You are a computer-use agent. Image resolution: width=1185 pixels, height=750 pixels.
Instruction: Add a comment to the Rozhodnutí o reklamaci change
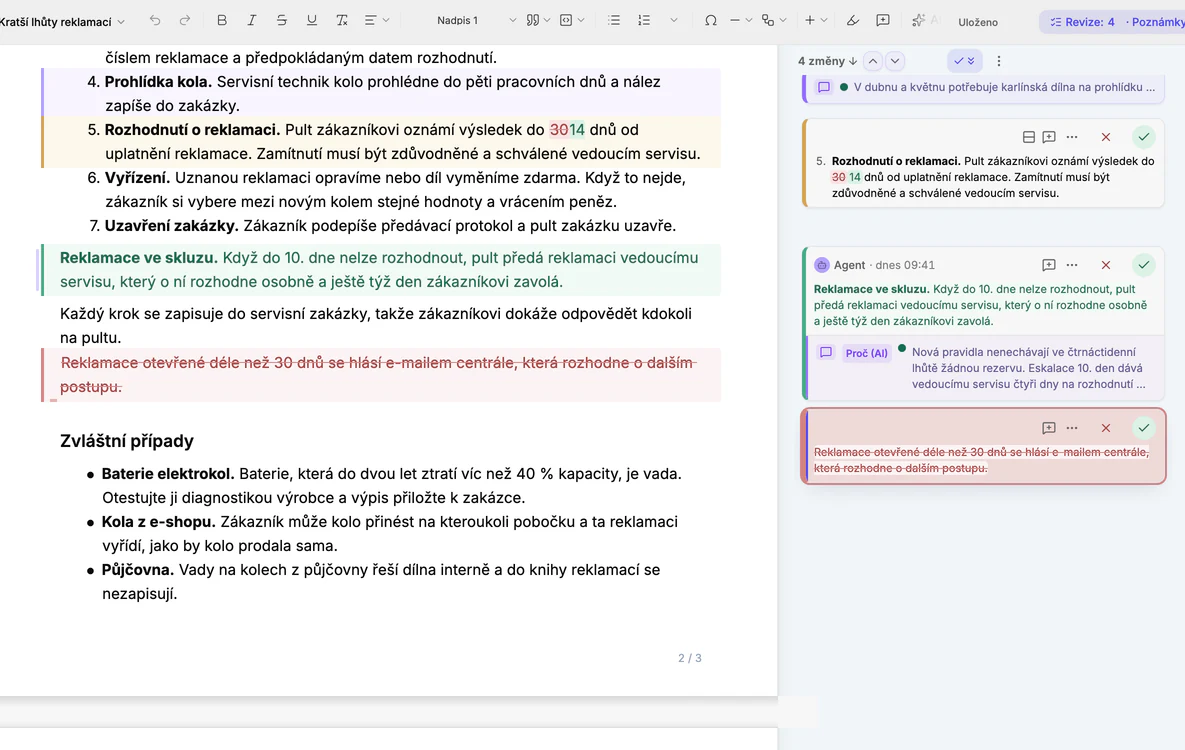1049,137
